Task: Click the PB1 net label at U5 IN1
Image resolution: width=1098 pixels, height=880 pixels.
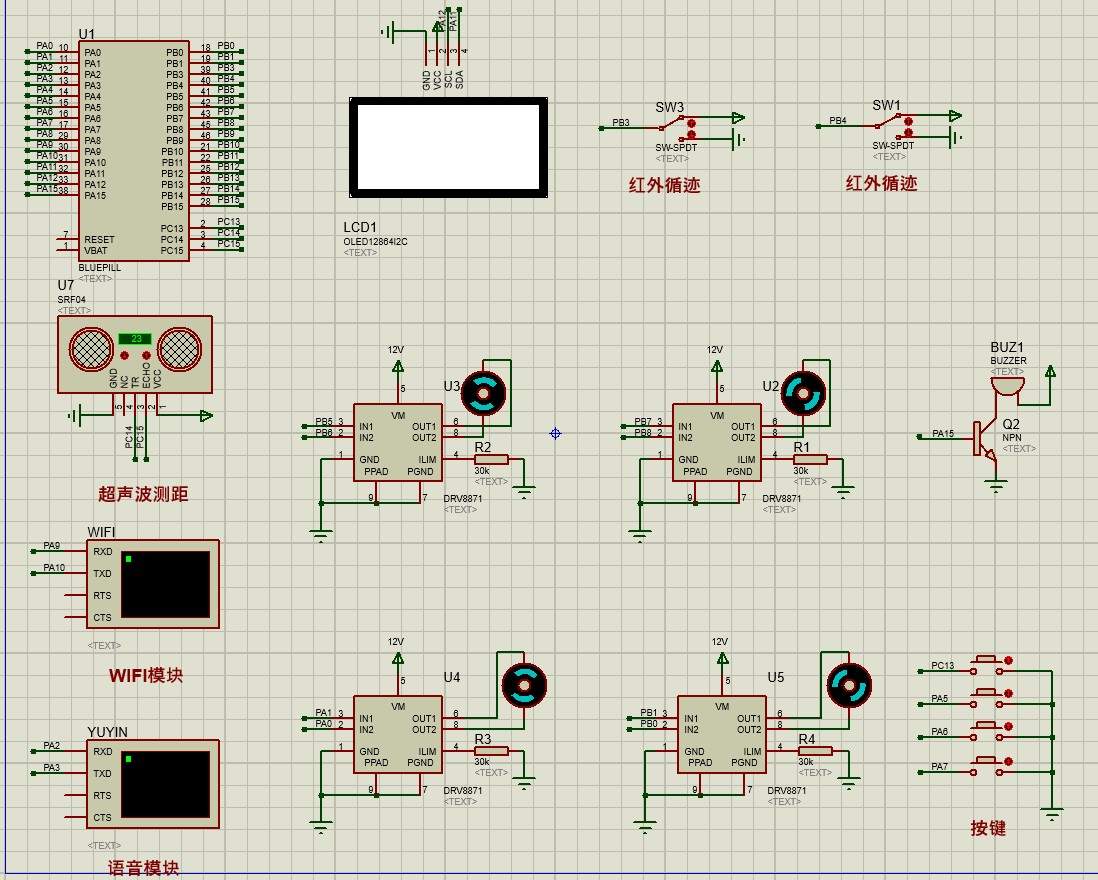Action: [x=649, y=713]
